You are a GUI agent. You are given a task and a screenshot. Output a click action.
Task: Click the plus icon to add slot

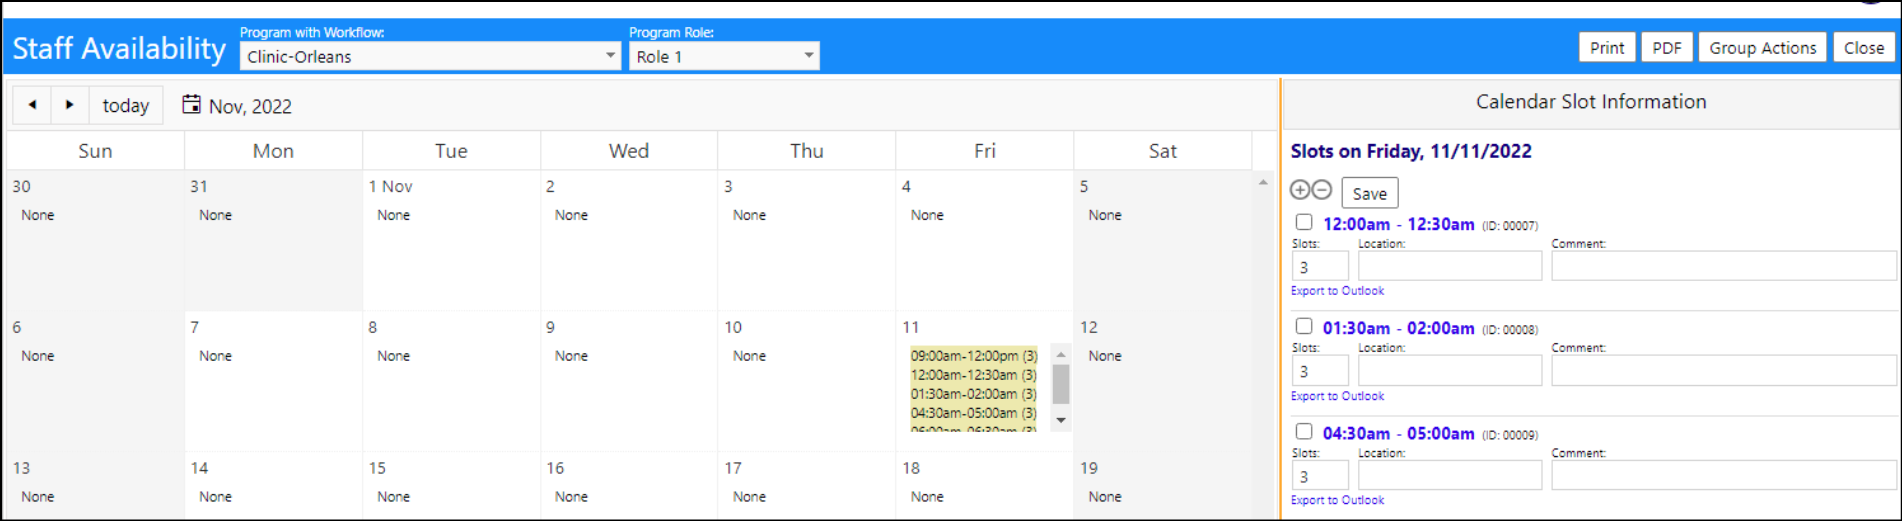click(x=1300, y=190)
